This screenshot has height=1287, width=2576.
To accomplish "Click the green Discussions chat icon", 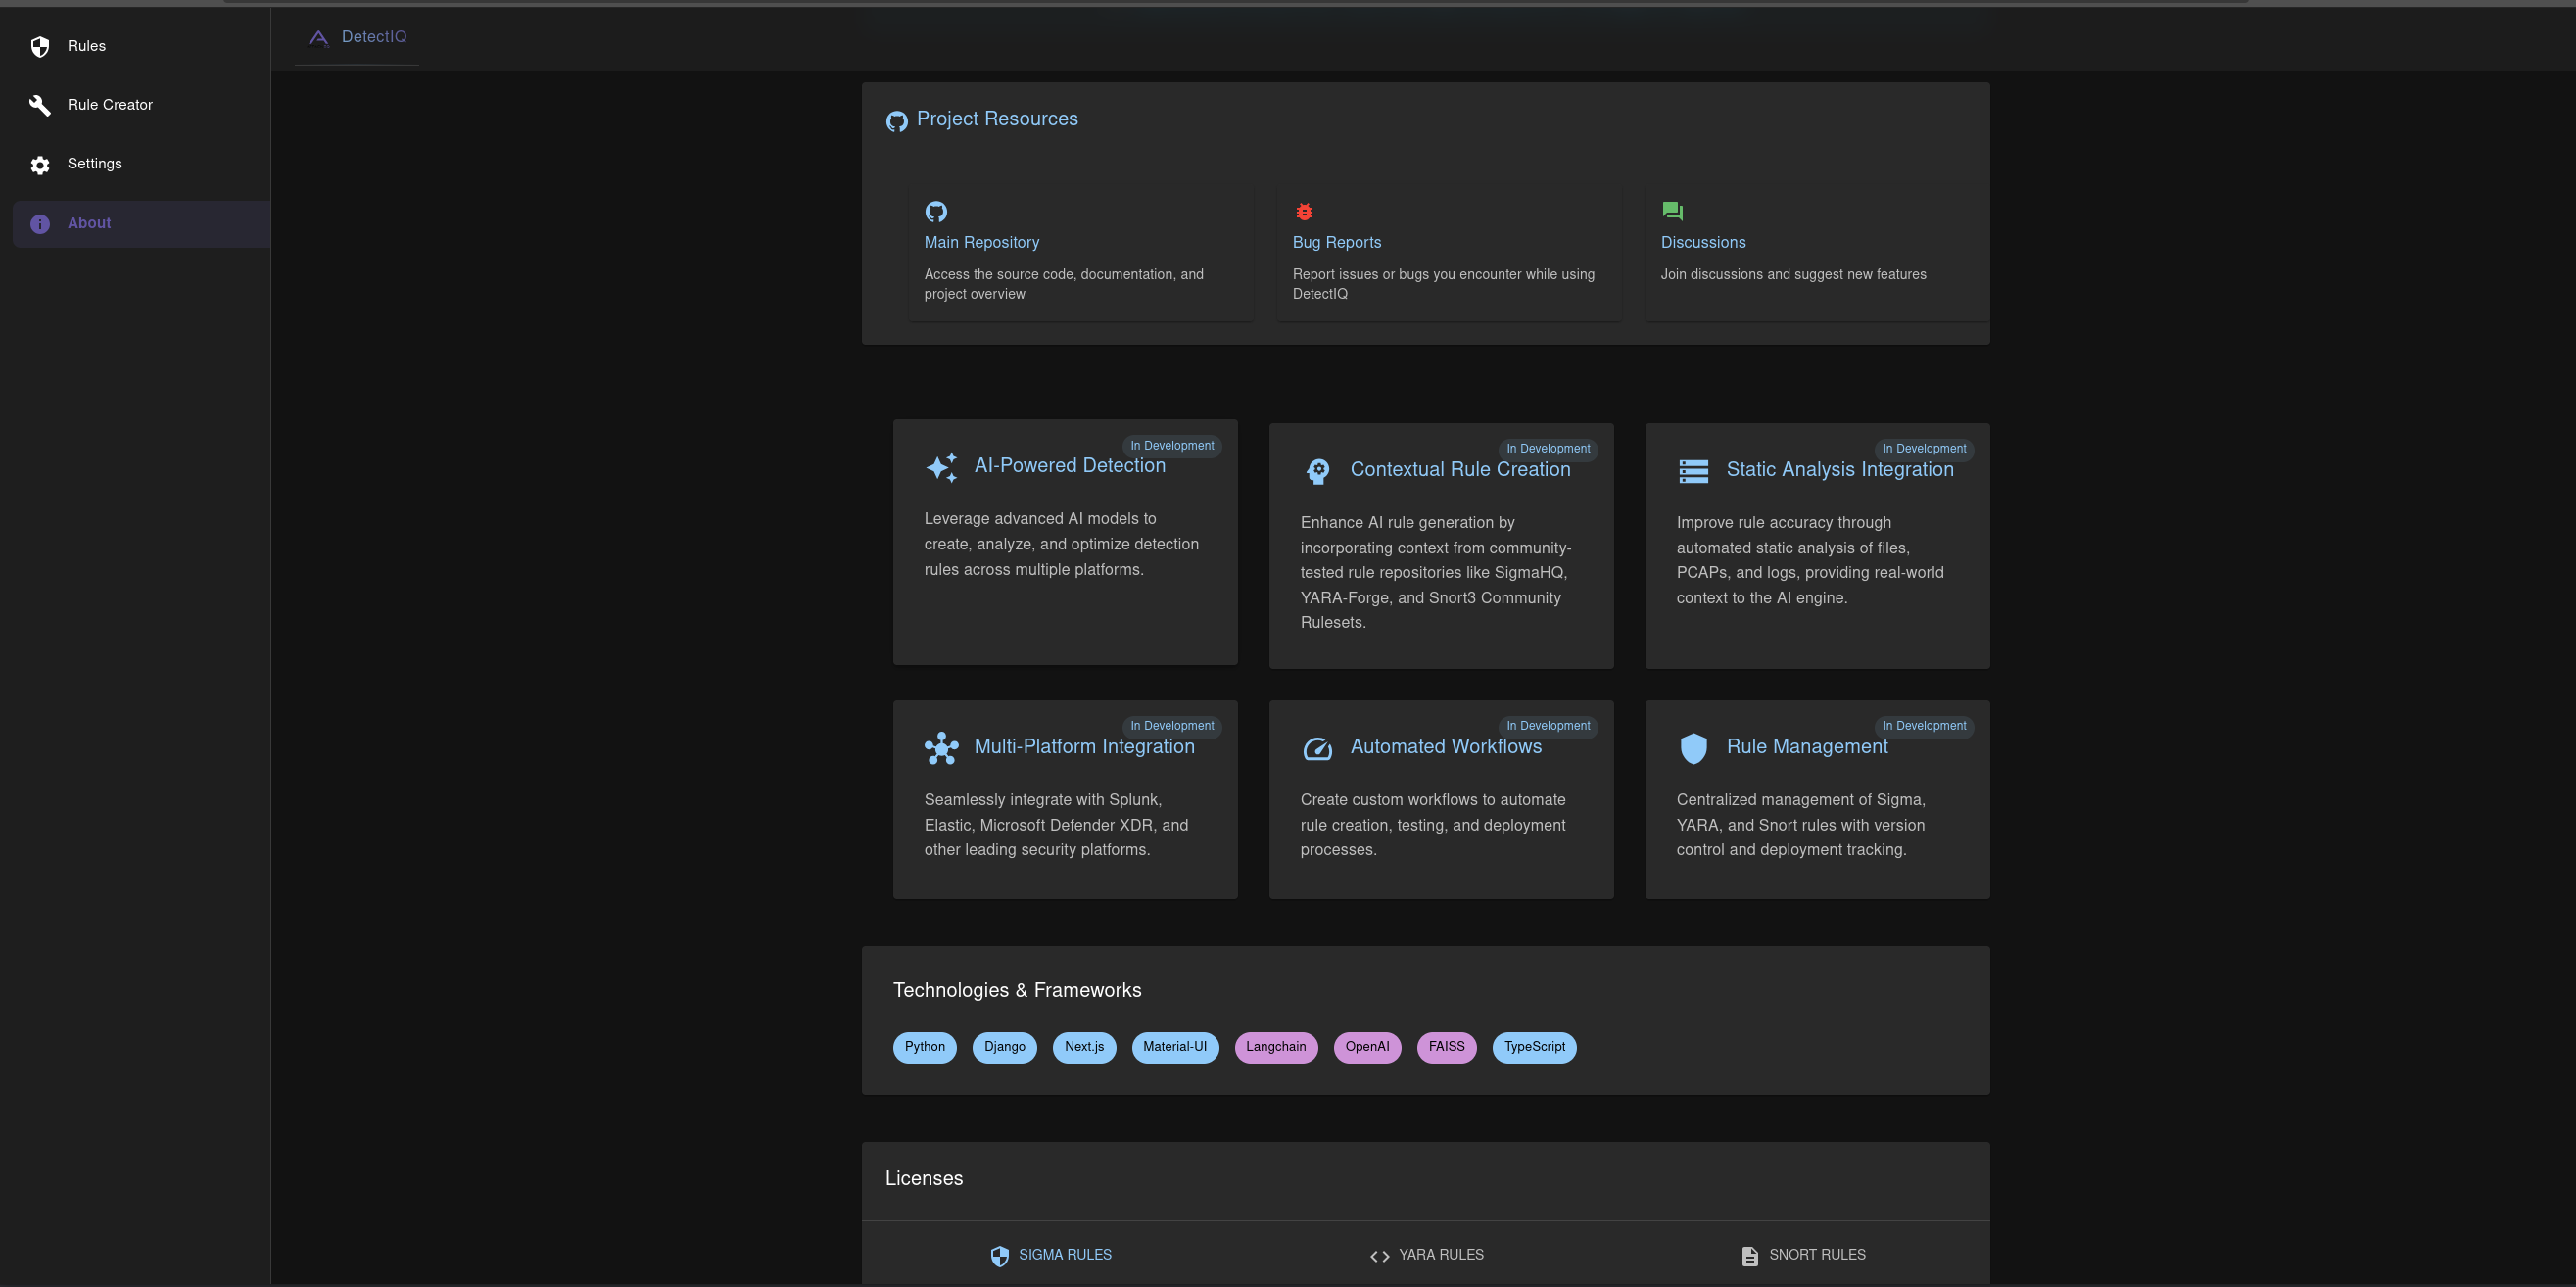I will click(1672, 211).
